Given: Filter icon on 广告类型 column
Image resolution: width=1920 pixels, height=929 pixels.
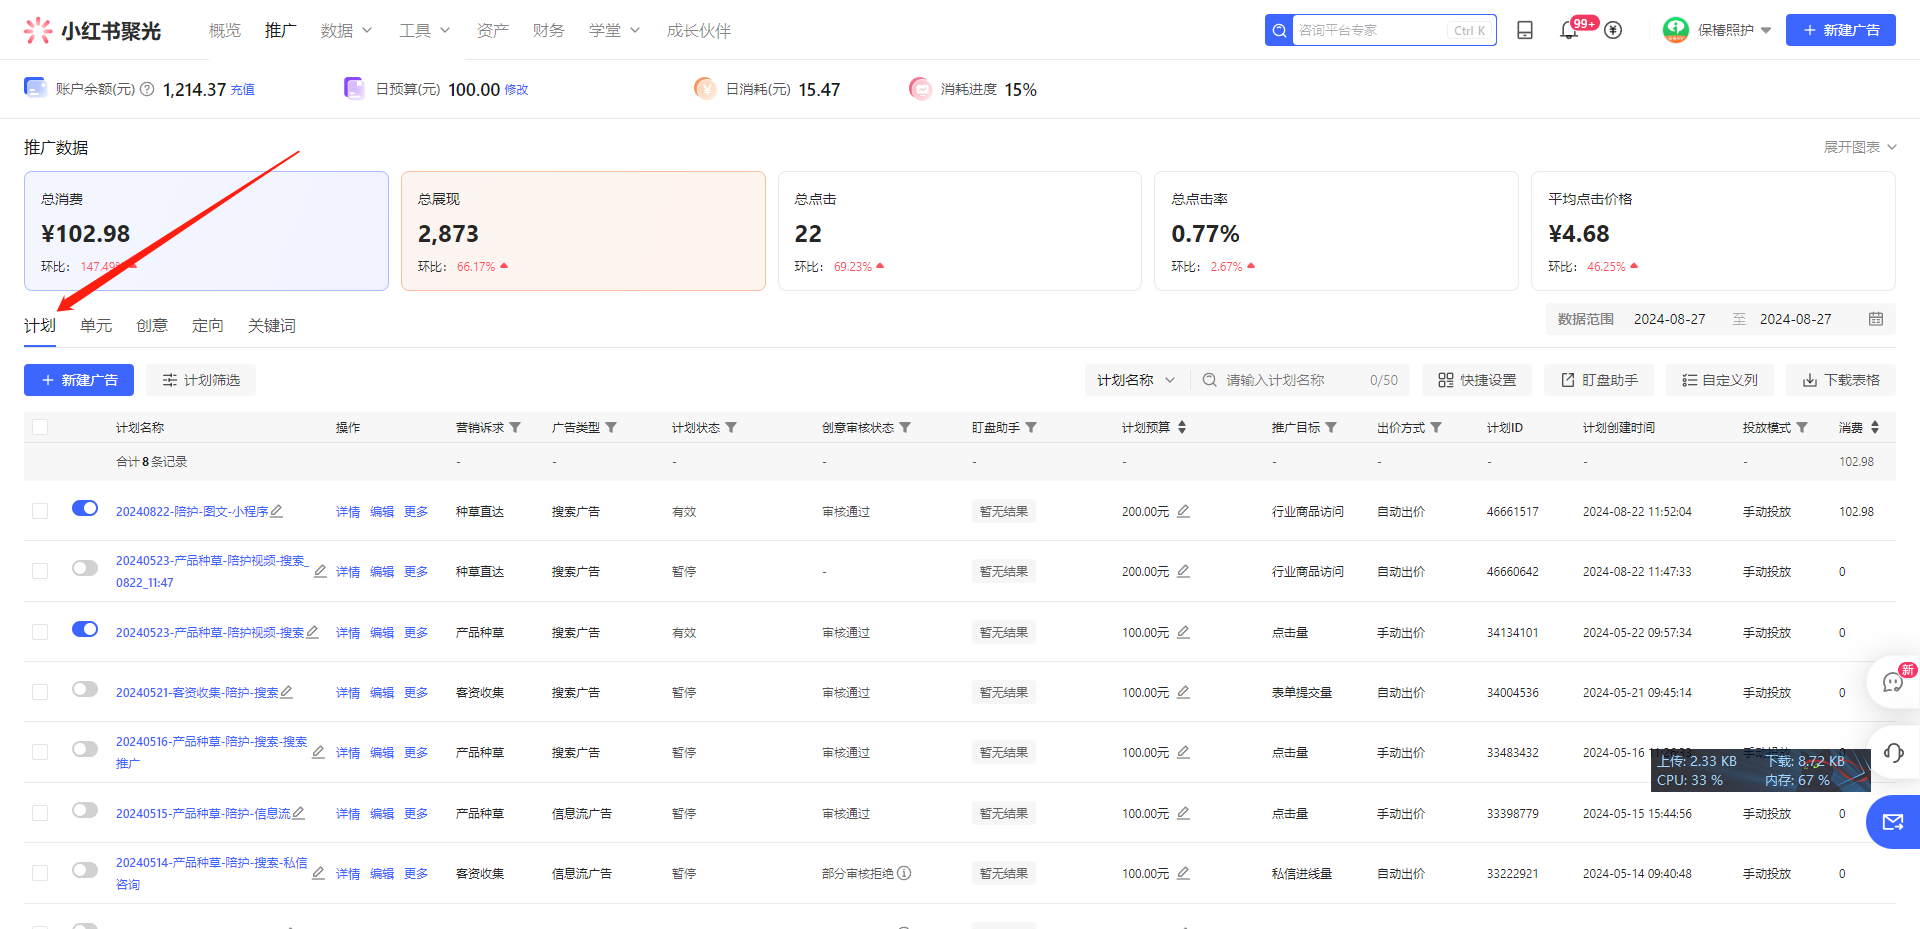Looking at the screenshot, I should (611, 427).
